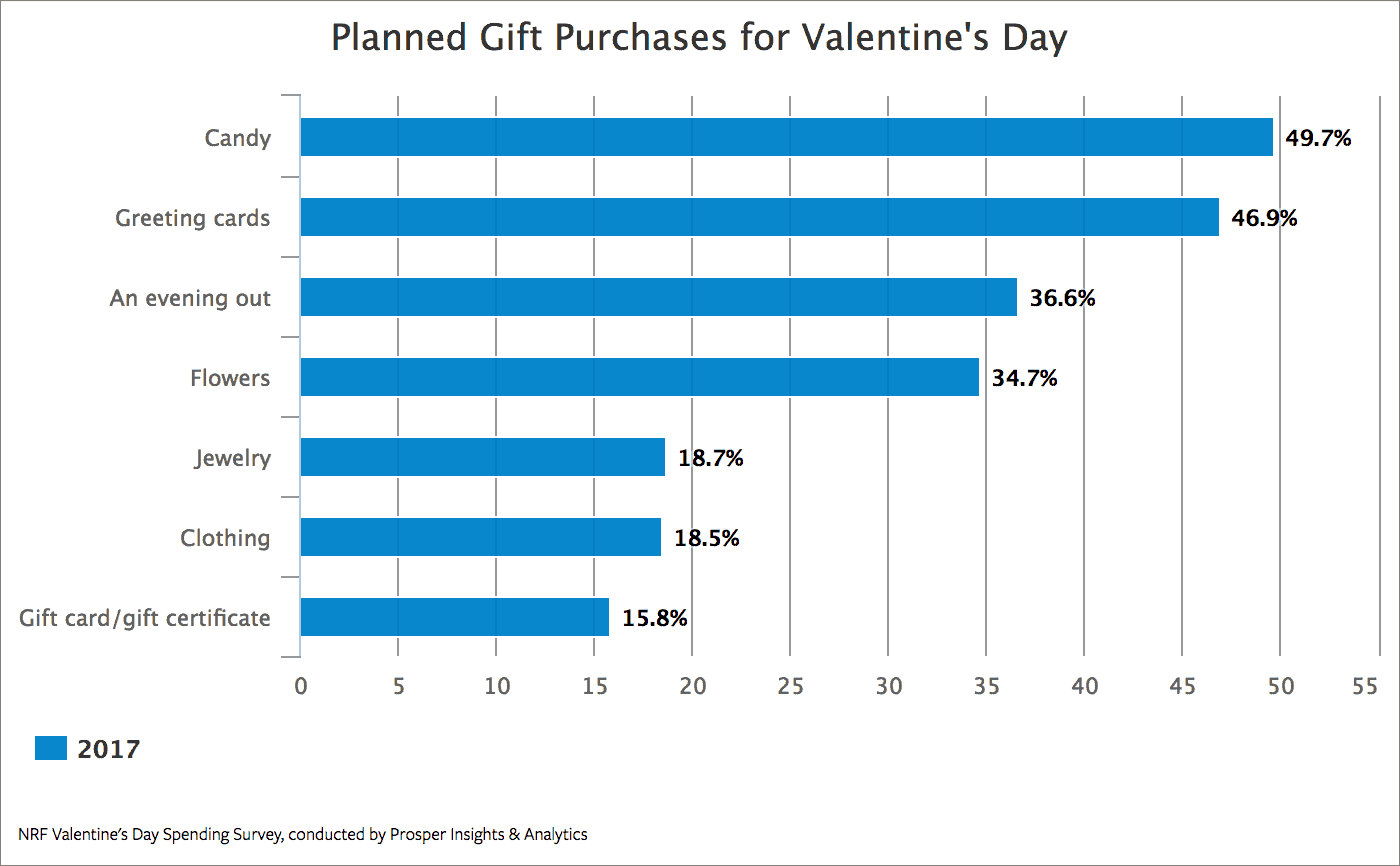Viewport: 1400px width, 866px height.
Task: Toggle the 2017 legend color swatch
Action: point(51,748)
